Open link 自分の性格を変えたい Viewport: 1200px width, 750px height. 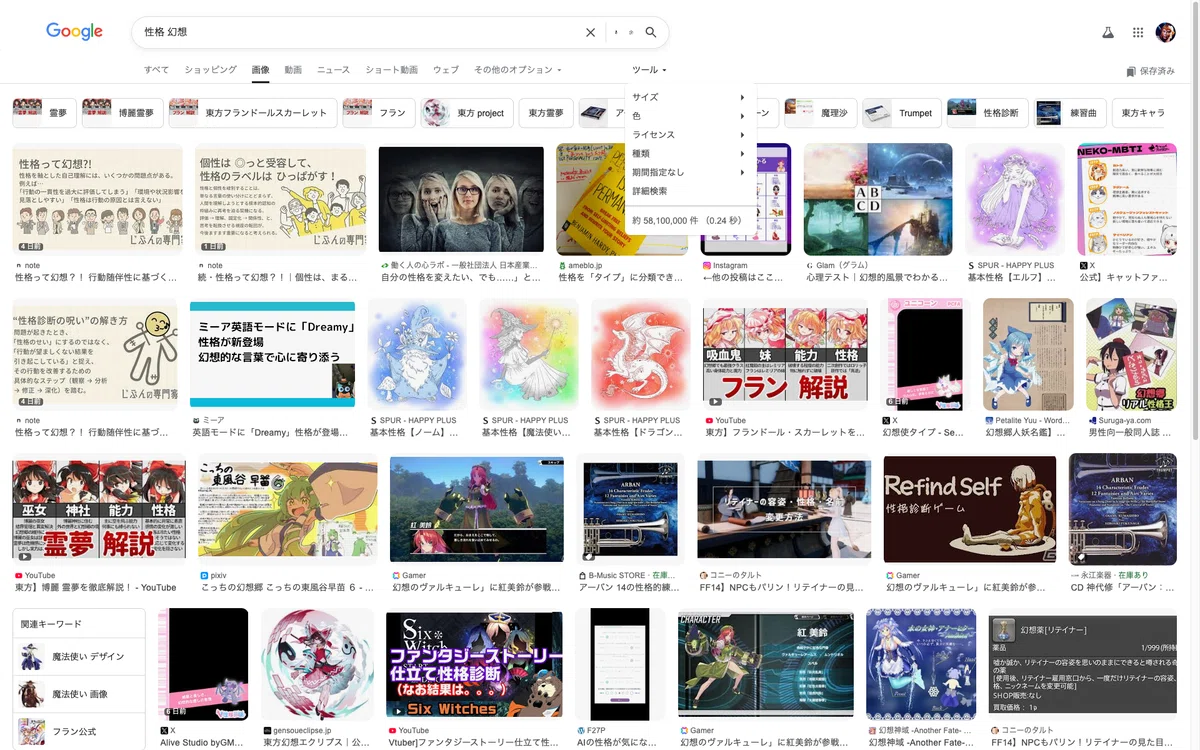point(461,277)
